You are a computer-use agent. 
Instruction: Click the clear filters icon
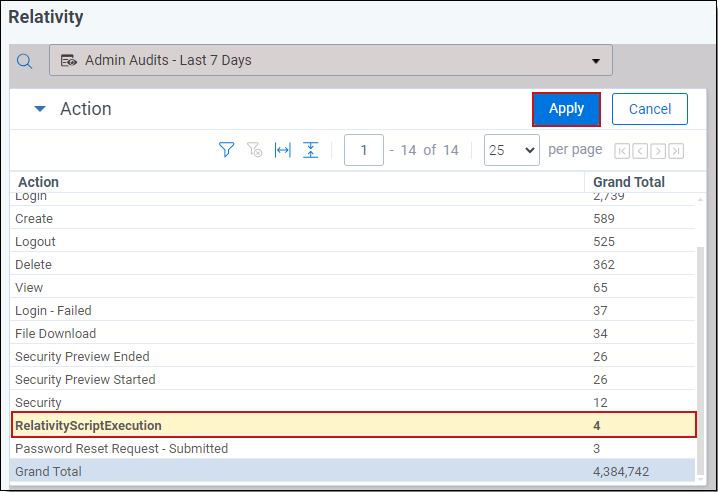tap(255, 150)
